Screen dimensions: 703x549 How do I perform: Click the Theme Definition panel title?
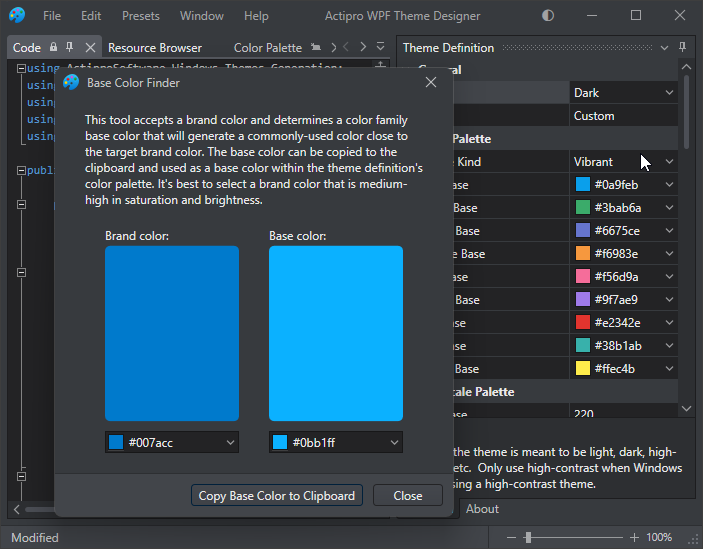point(448,48)
